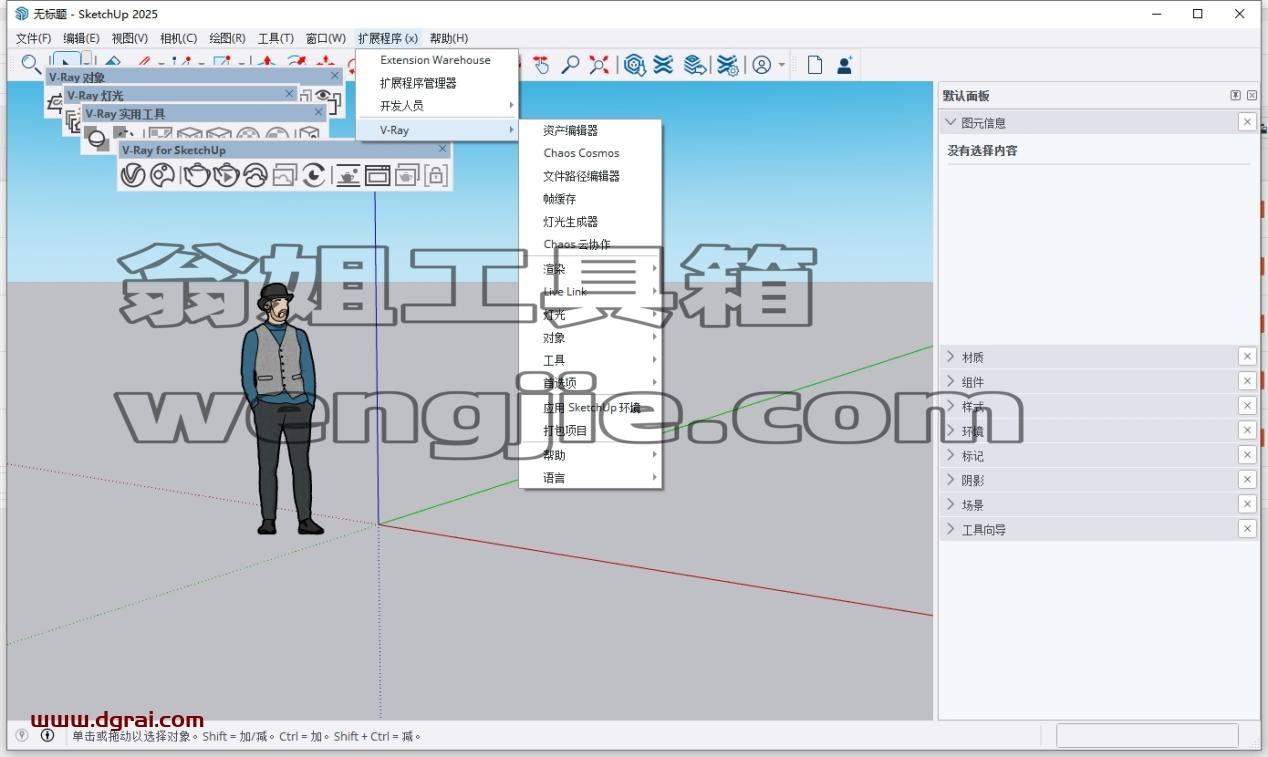Viewport: 1268px width, 757px height.
Task: Open the Extension Manager gear icon
Action: click(x=729, y=65)
